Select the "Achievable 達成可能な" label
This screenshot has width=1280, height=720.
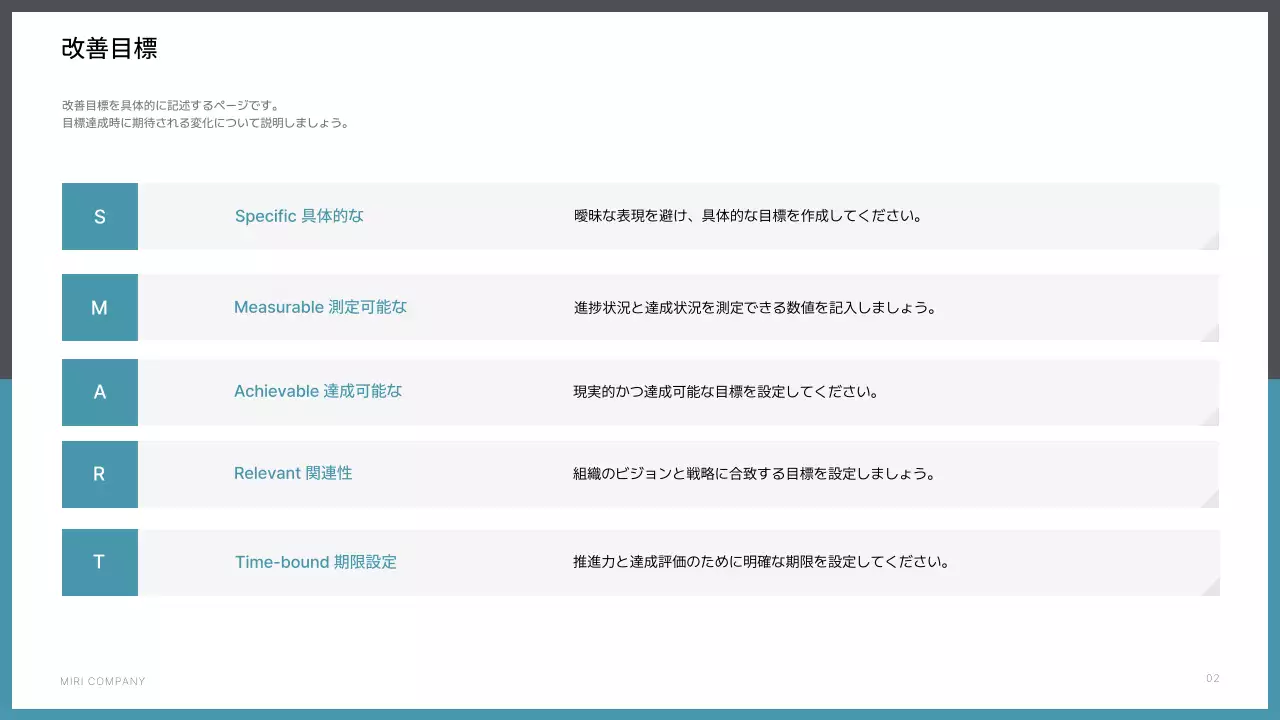pyautogui.click(x=317, y=391)
